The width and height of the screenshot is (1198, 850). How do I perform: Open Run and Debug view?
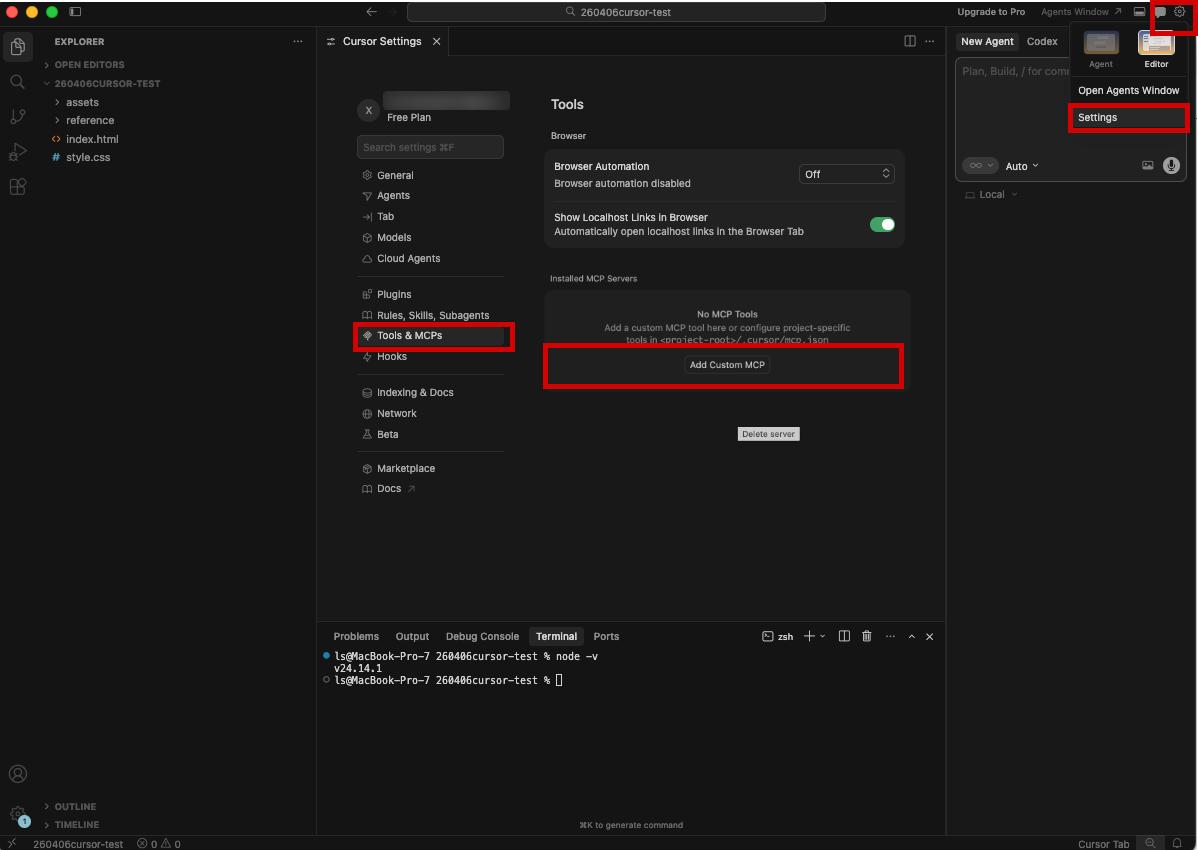click(x=18, y=151)
